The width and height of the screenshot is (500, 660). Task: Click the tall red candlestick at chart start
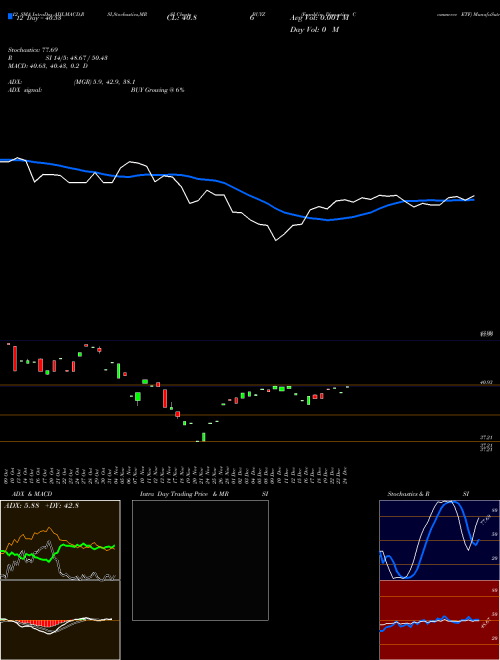[x=15, y=358]
